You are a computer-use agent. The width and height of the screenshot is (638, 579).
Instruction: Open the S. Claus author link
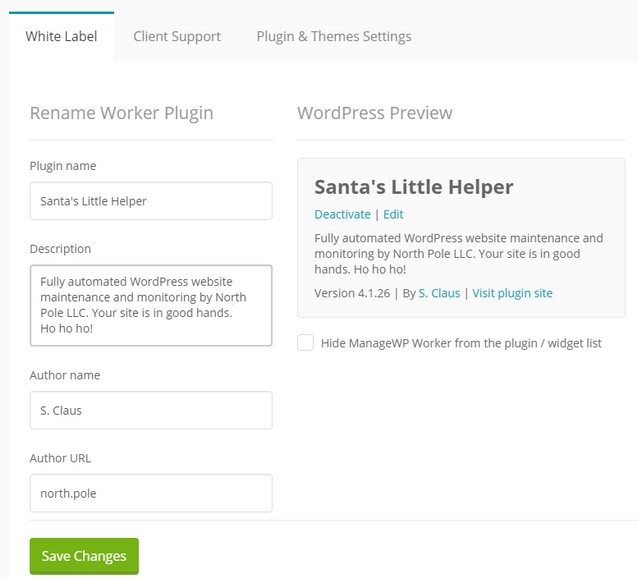[x=438, y=293]
